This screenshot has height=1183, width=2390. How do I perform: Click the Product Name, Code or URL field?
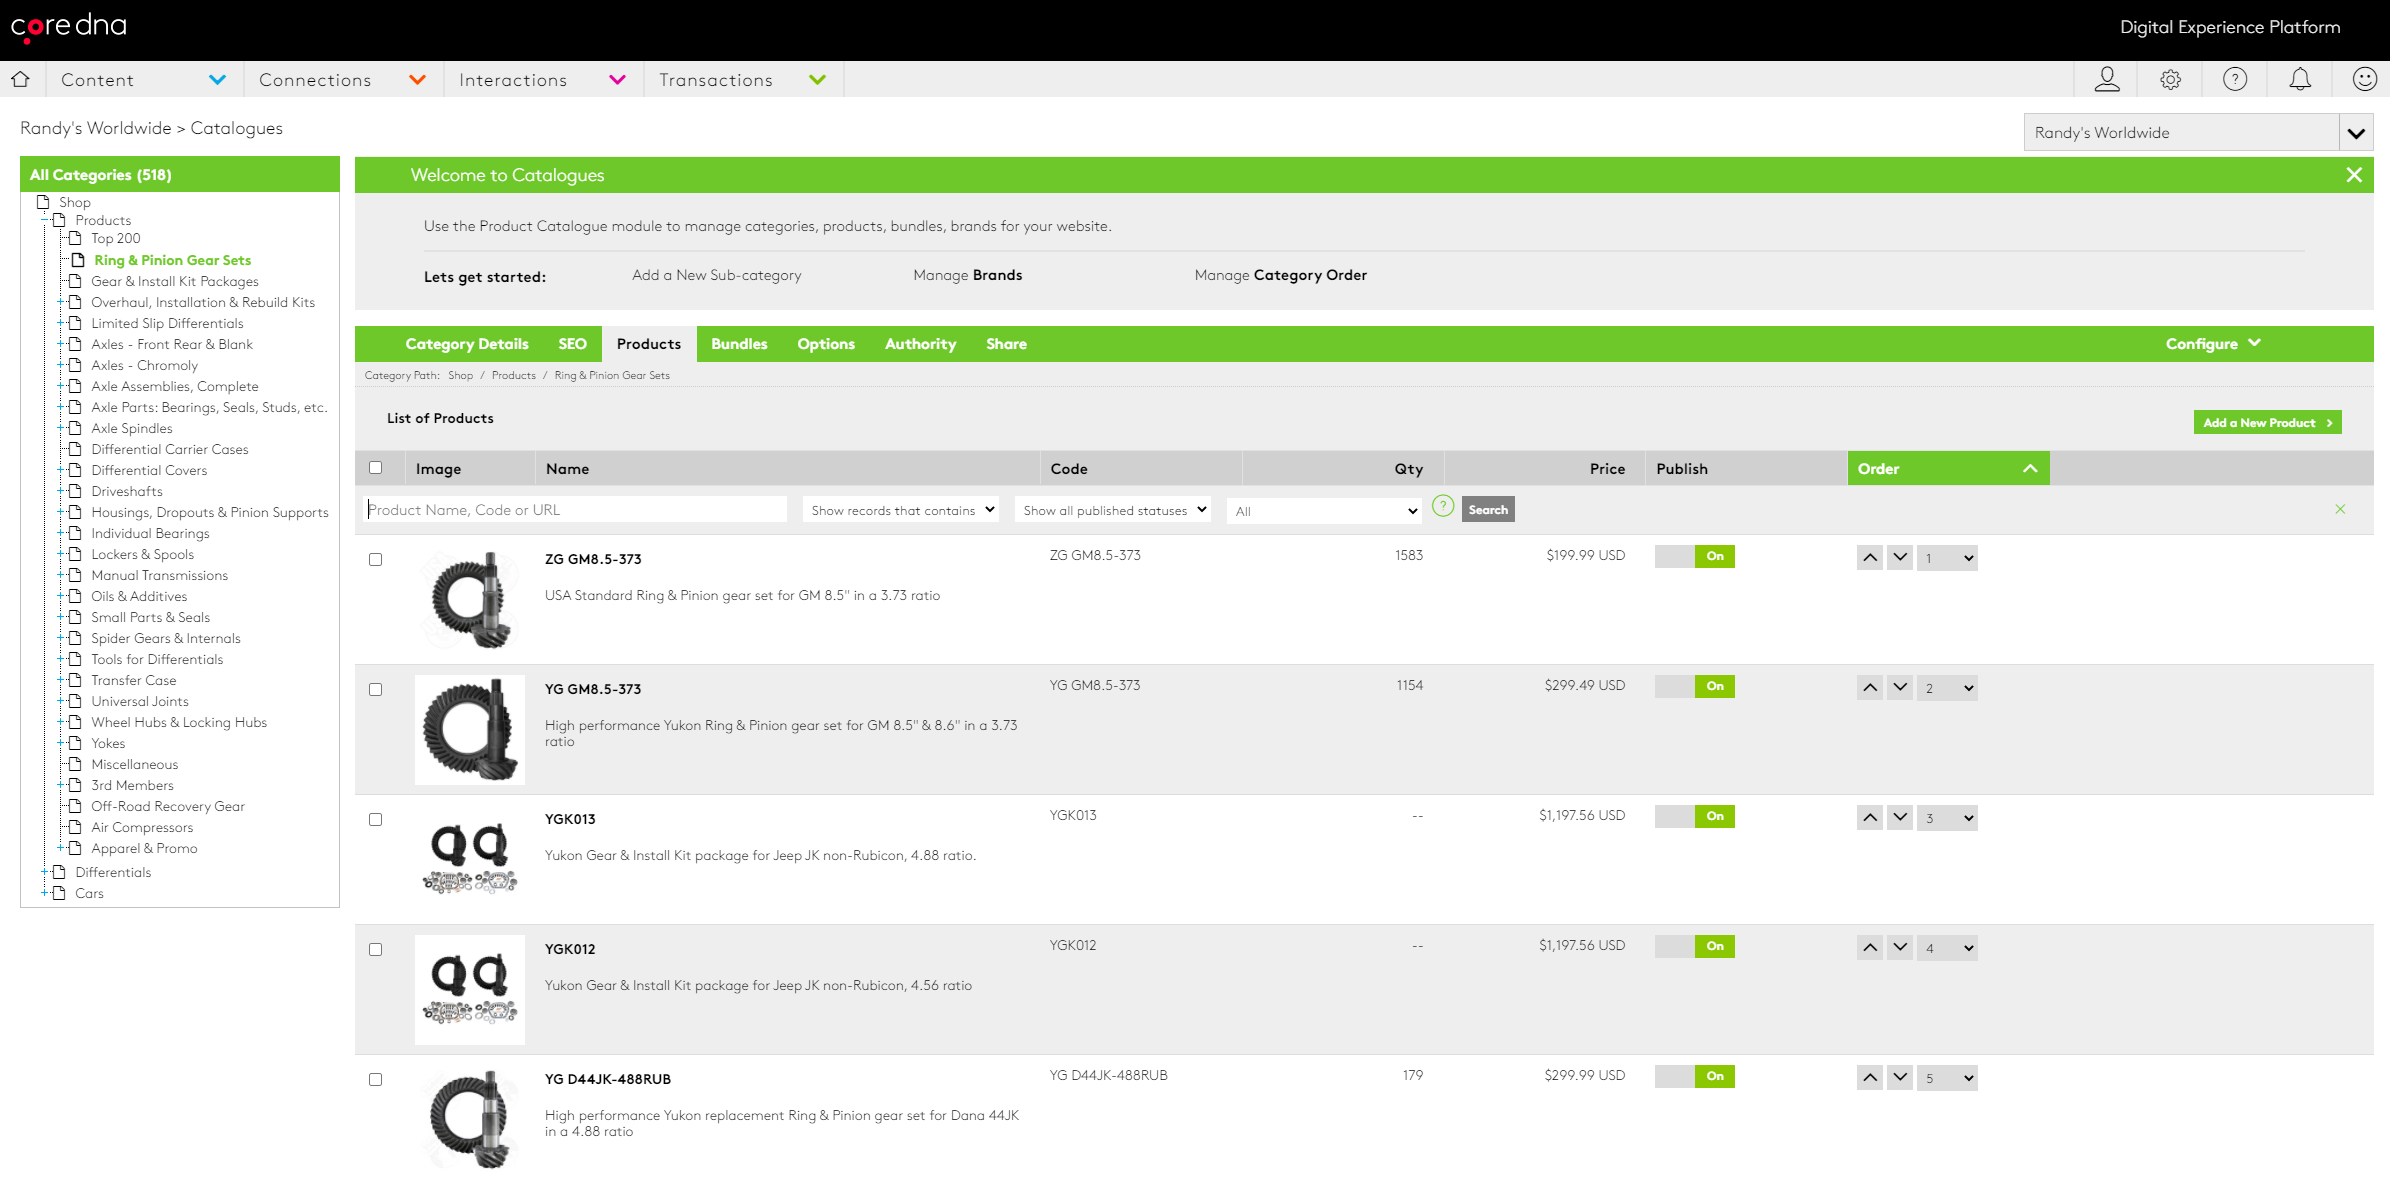(x=576, y=509)
